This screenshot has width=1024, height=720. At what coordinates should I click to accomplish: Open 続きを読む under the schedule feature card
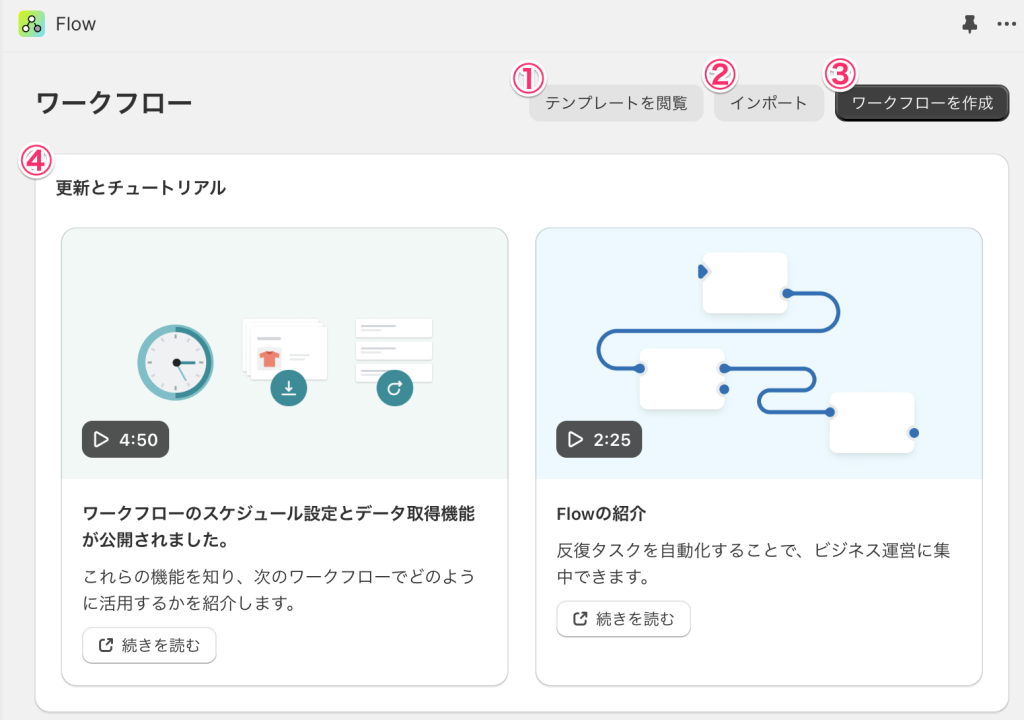[149, 645]
